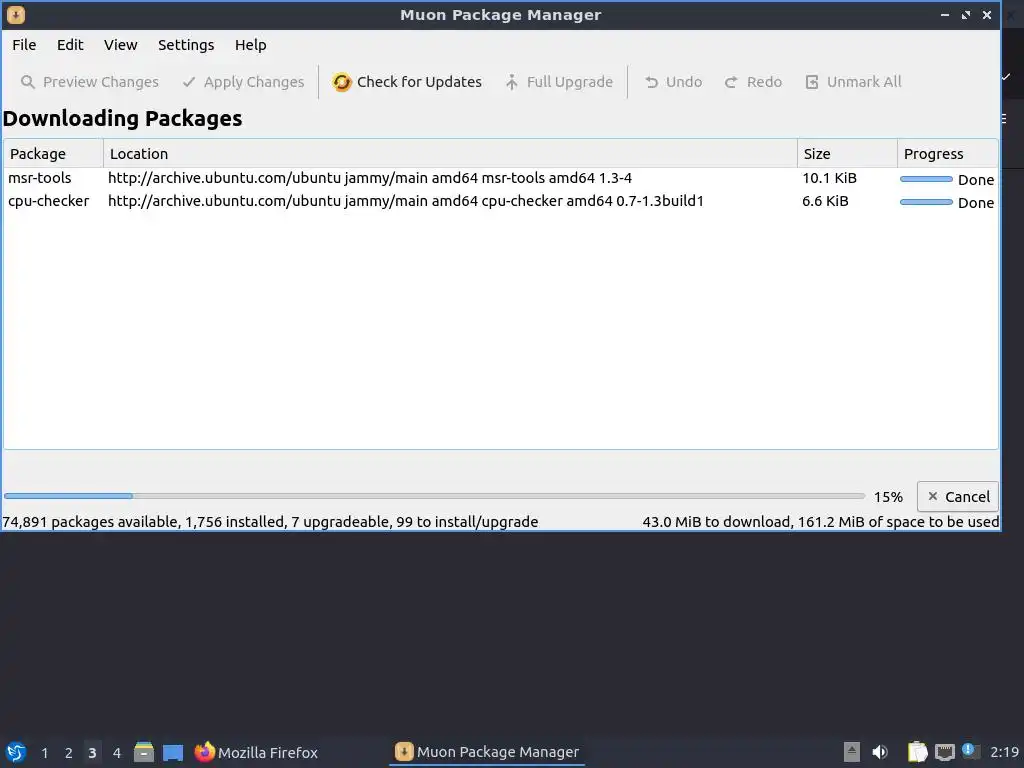This screenshot has width=1024, height=768.
Task: Click Muon Package Manager taskbar entry
Action: pyautogui.click(x=487, y=752)
